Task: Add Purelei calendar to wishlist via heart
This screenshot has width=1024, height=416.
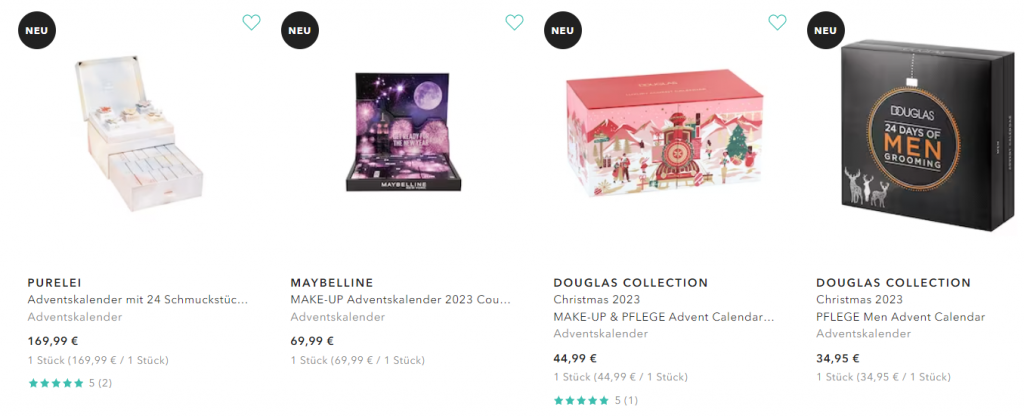Action: pos(251,22)
